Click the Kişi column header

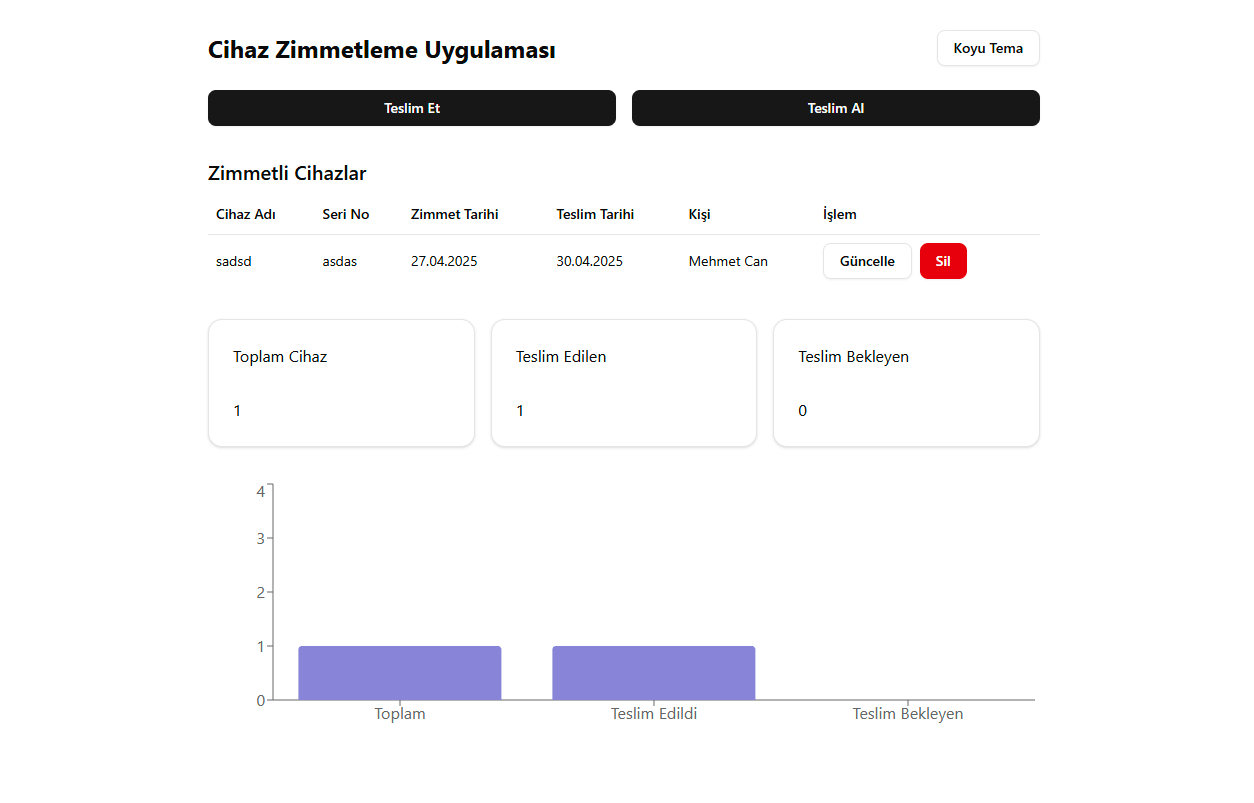(x=700, y=214)
